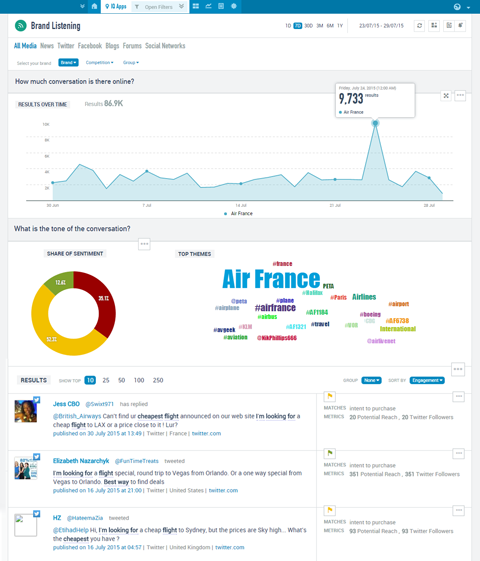Show top 10 results
This screenshot has height=561, width=480.
(x=90, y=380)
